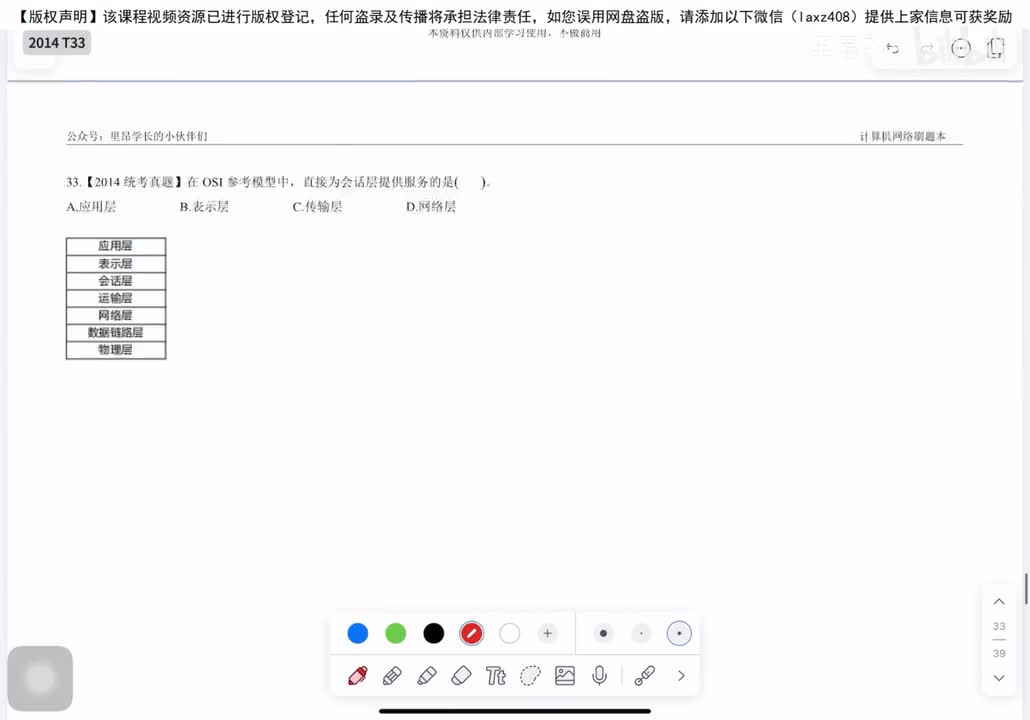Tap the floating assistive touch button
The image size is (1030, 720).
click(x=40, y=678)
